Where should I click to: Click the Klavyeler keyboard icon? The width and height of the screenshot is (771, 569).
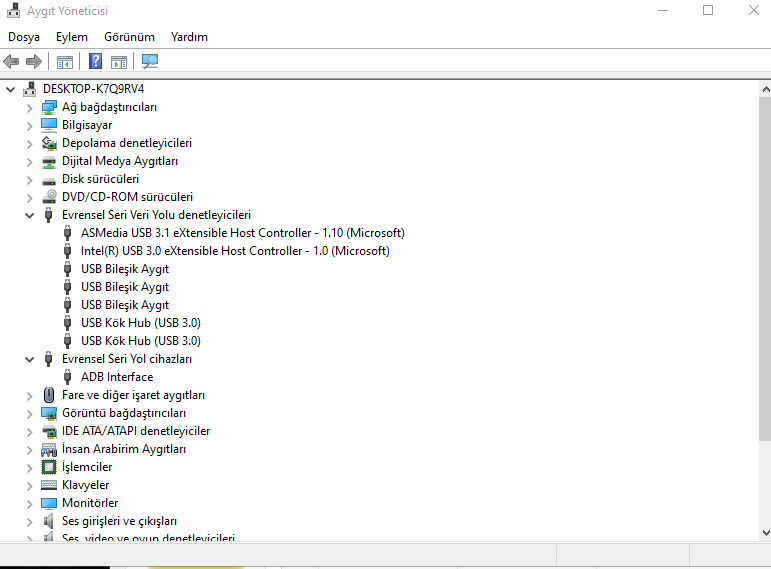49,485
